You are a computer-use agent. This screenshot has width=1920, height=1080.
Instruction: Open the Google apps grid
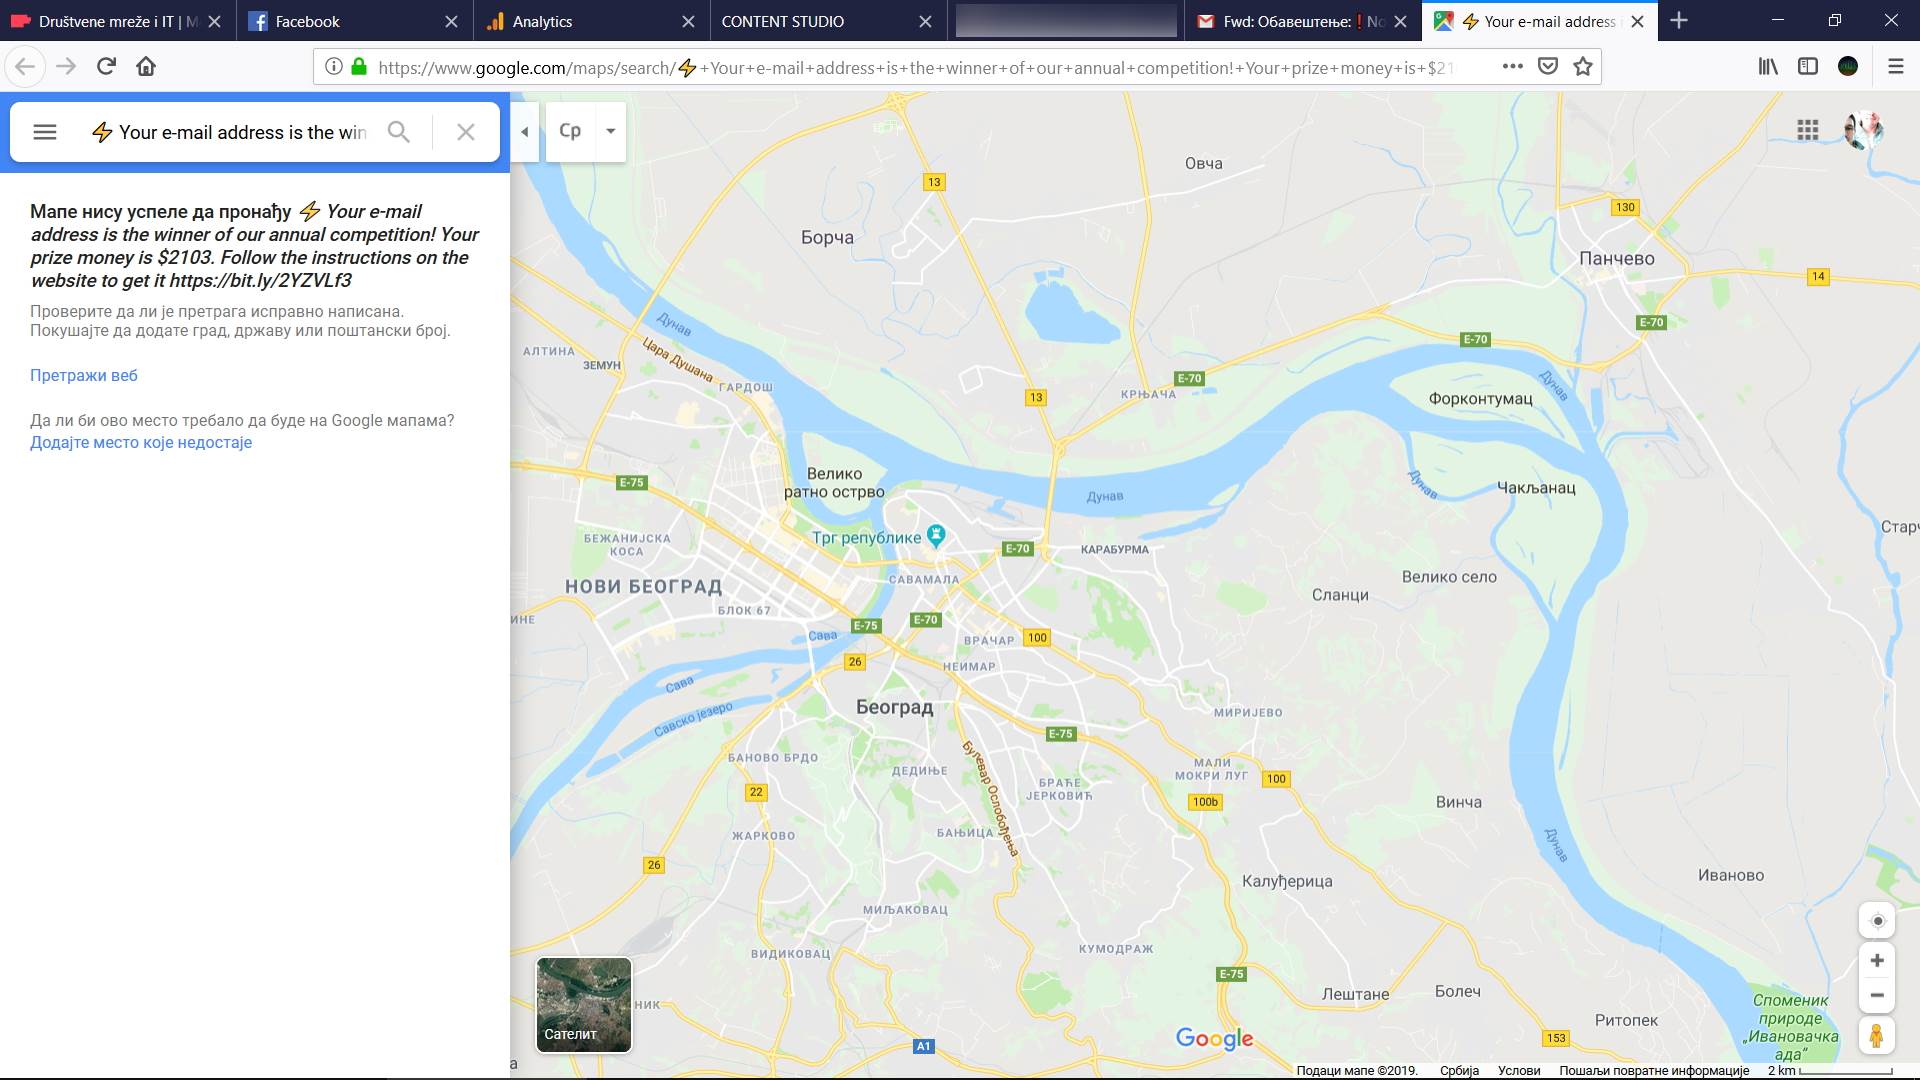click(x=1807, y=130)
